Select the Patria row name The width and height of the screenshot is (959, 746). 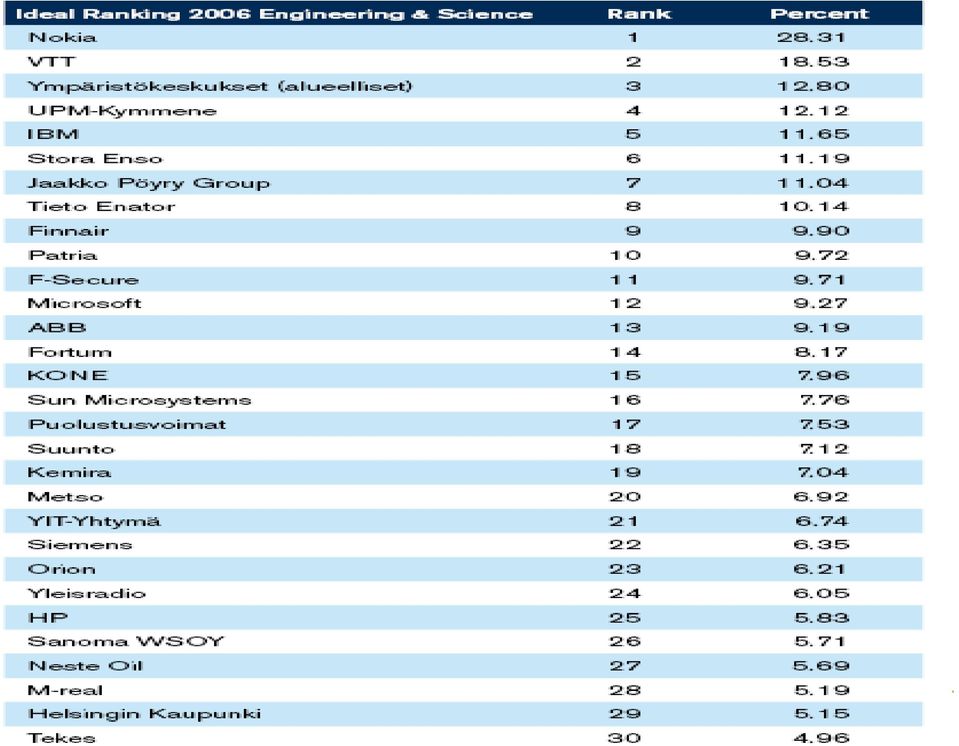pyautogui.click(x=62, y=255)
